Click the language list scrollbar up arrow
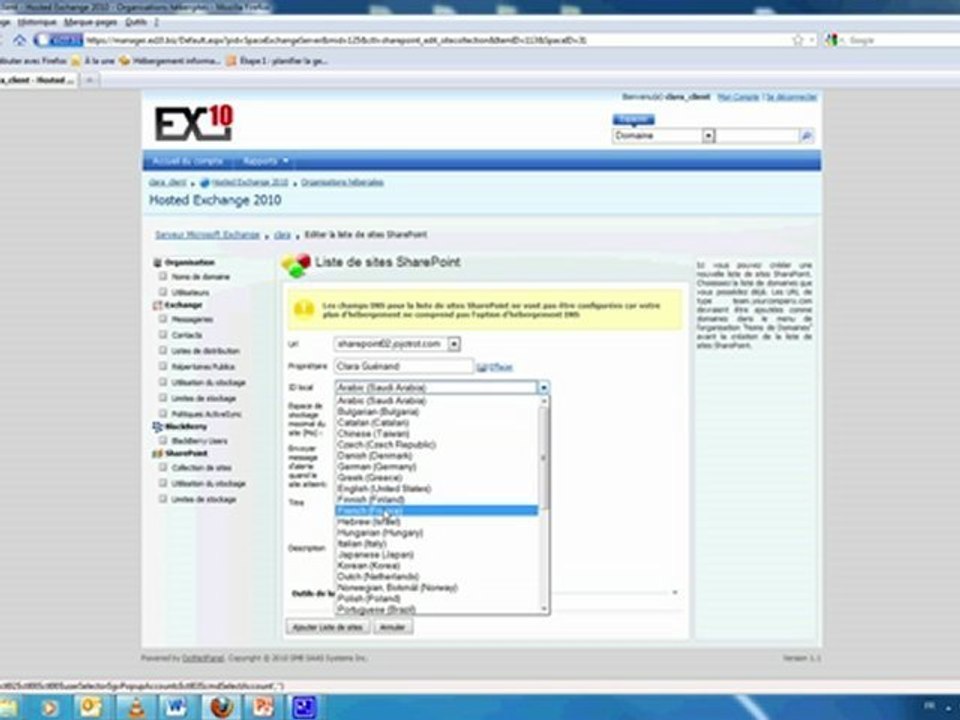 pos(544,401)
